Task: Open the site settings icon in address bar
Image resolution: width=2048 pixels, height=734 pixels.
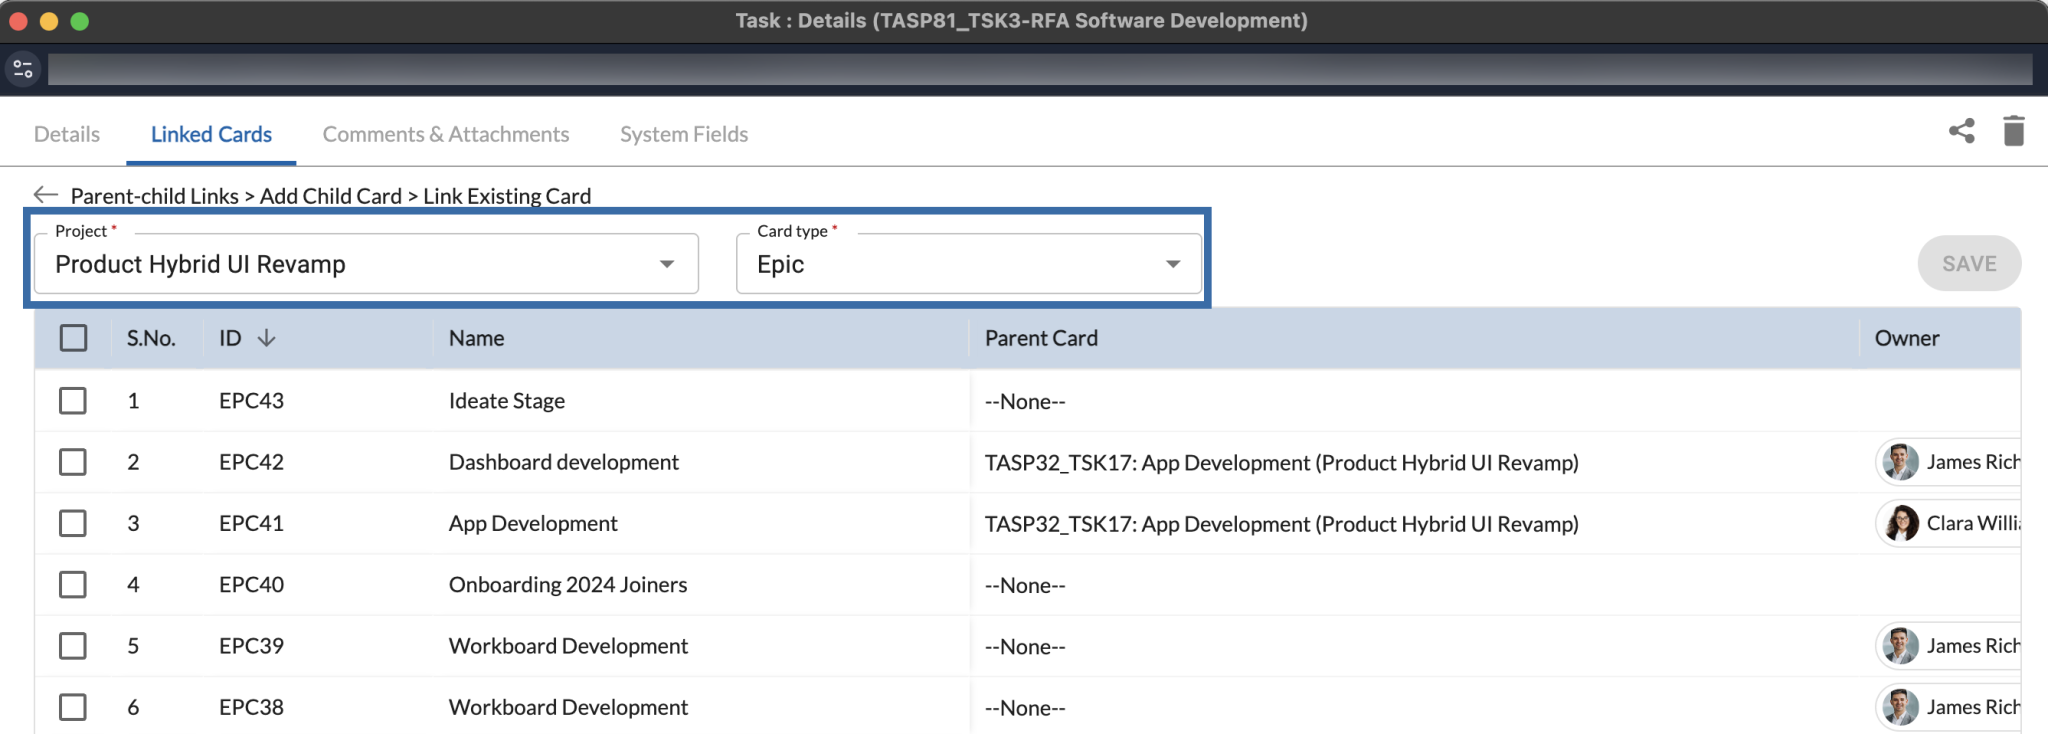Action: (23, 69)
